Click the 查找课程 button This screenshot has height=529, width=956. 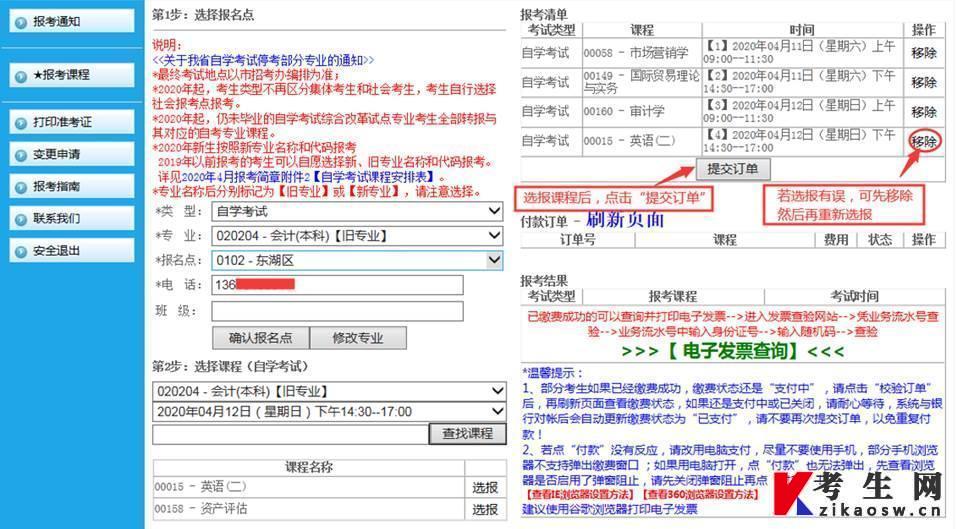[x=468, y=433]
